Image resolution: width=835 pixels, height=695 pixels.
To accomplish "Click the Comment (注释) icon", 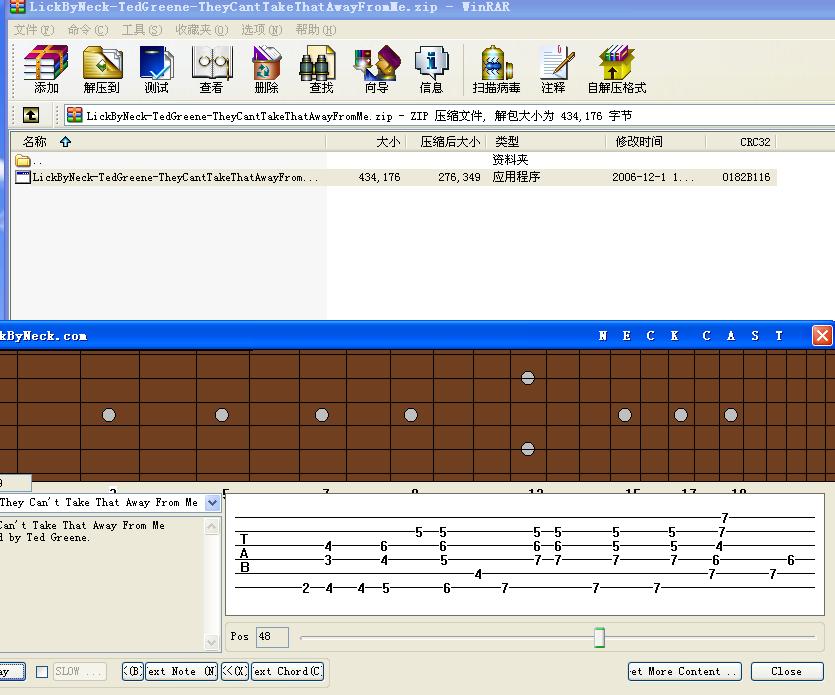I will [554, 70].
